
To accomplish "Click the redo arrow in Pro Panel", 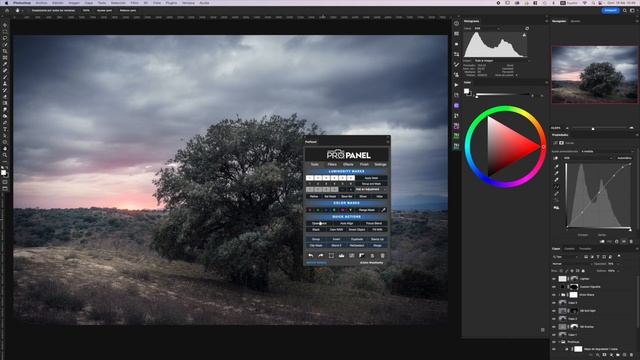I will point(321,256).
